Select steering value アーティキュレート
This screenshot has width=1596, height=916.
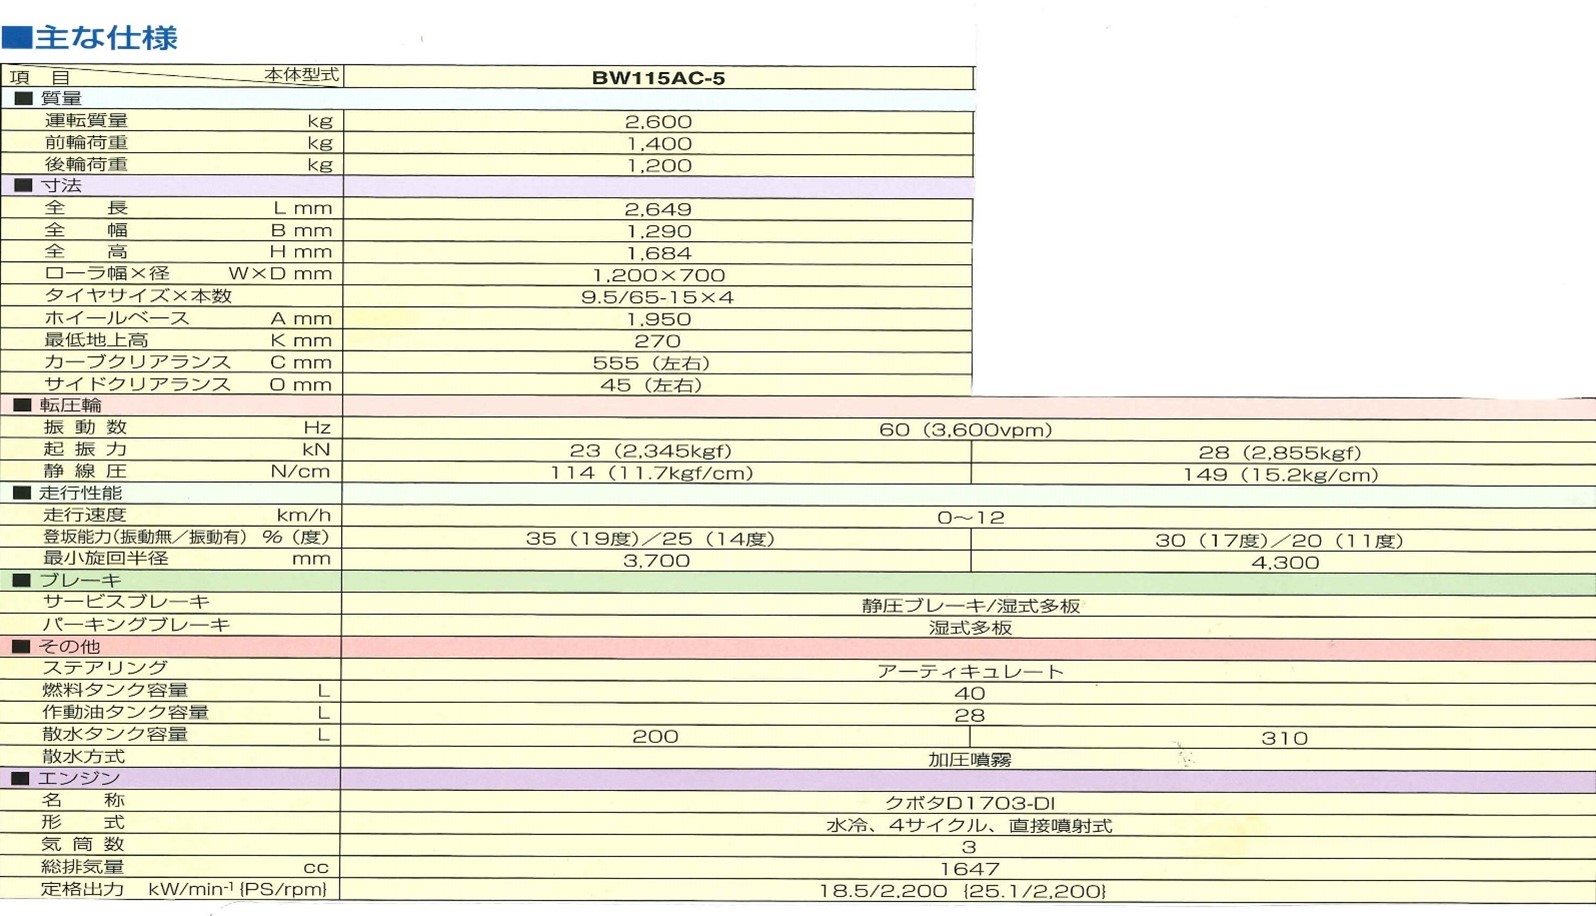click(970, 673)
